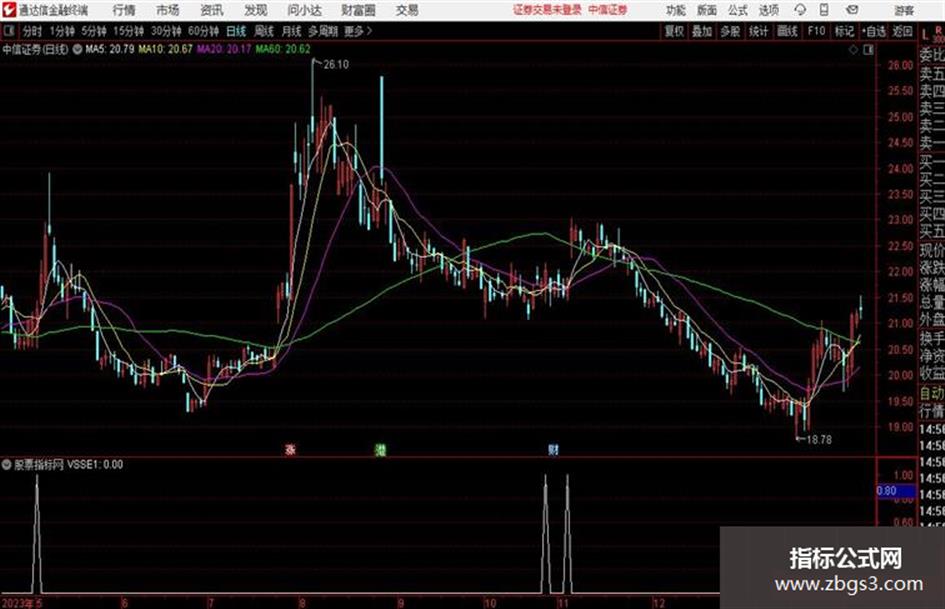
Task: Open the 公式 menu
Action: pyautogui.click(x=738, y=10)
